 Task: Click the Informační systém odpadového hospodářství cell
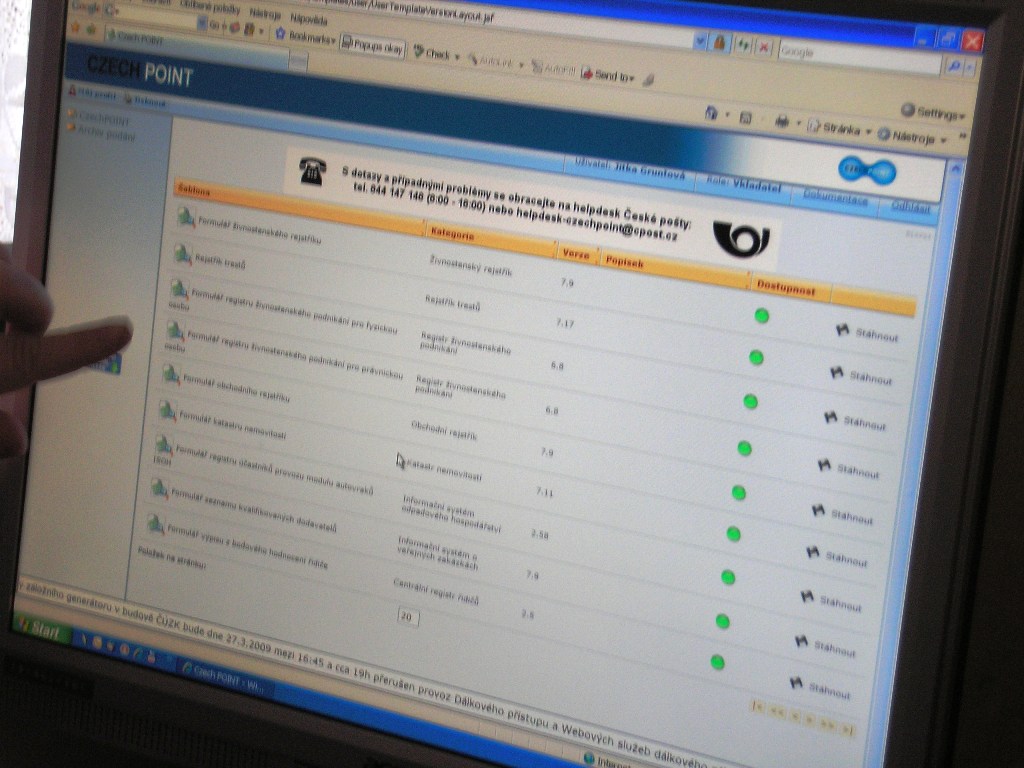point(451,514)
